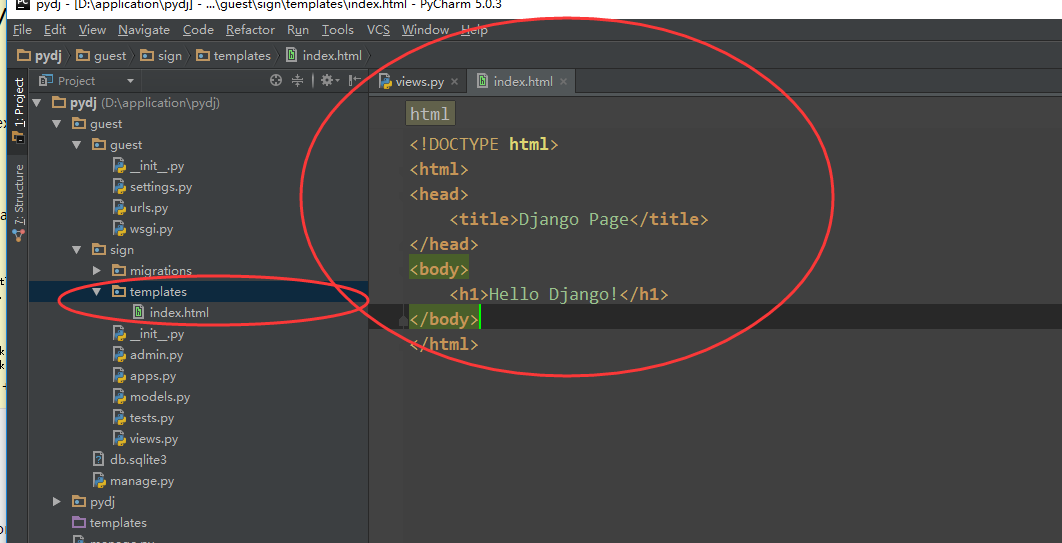The width and height of the screenshot is (1062, 543).
Task: Click the guest breadcrumb in navigation bar
Action: coord(101,56)
